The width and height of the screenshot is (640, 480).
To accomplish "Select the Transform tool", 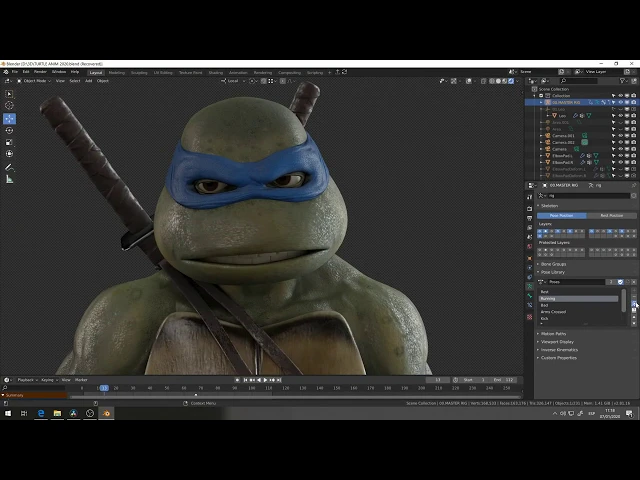I will [9, 154].
